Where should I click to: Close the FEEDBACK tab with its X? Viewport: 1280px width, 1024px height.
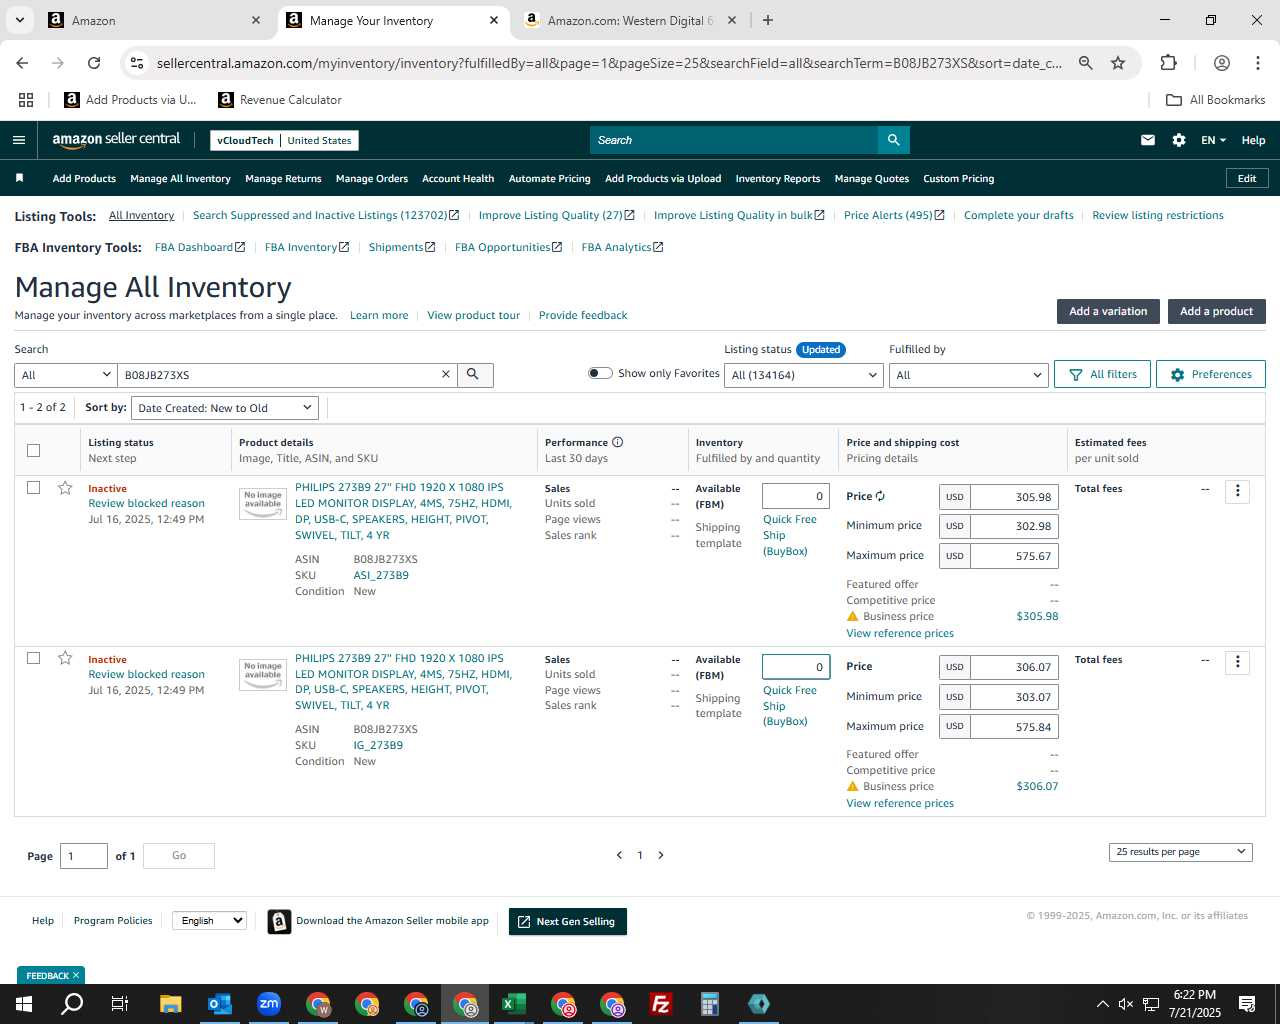pos(76,975)
